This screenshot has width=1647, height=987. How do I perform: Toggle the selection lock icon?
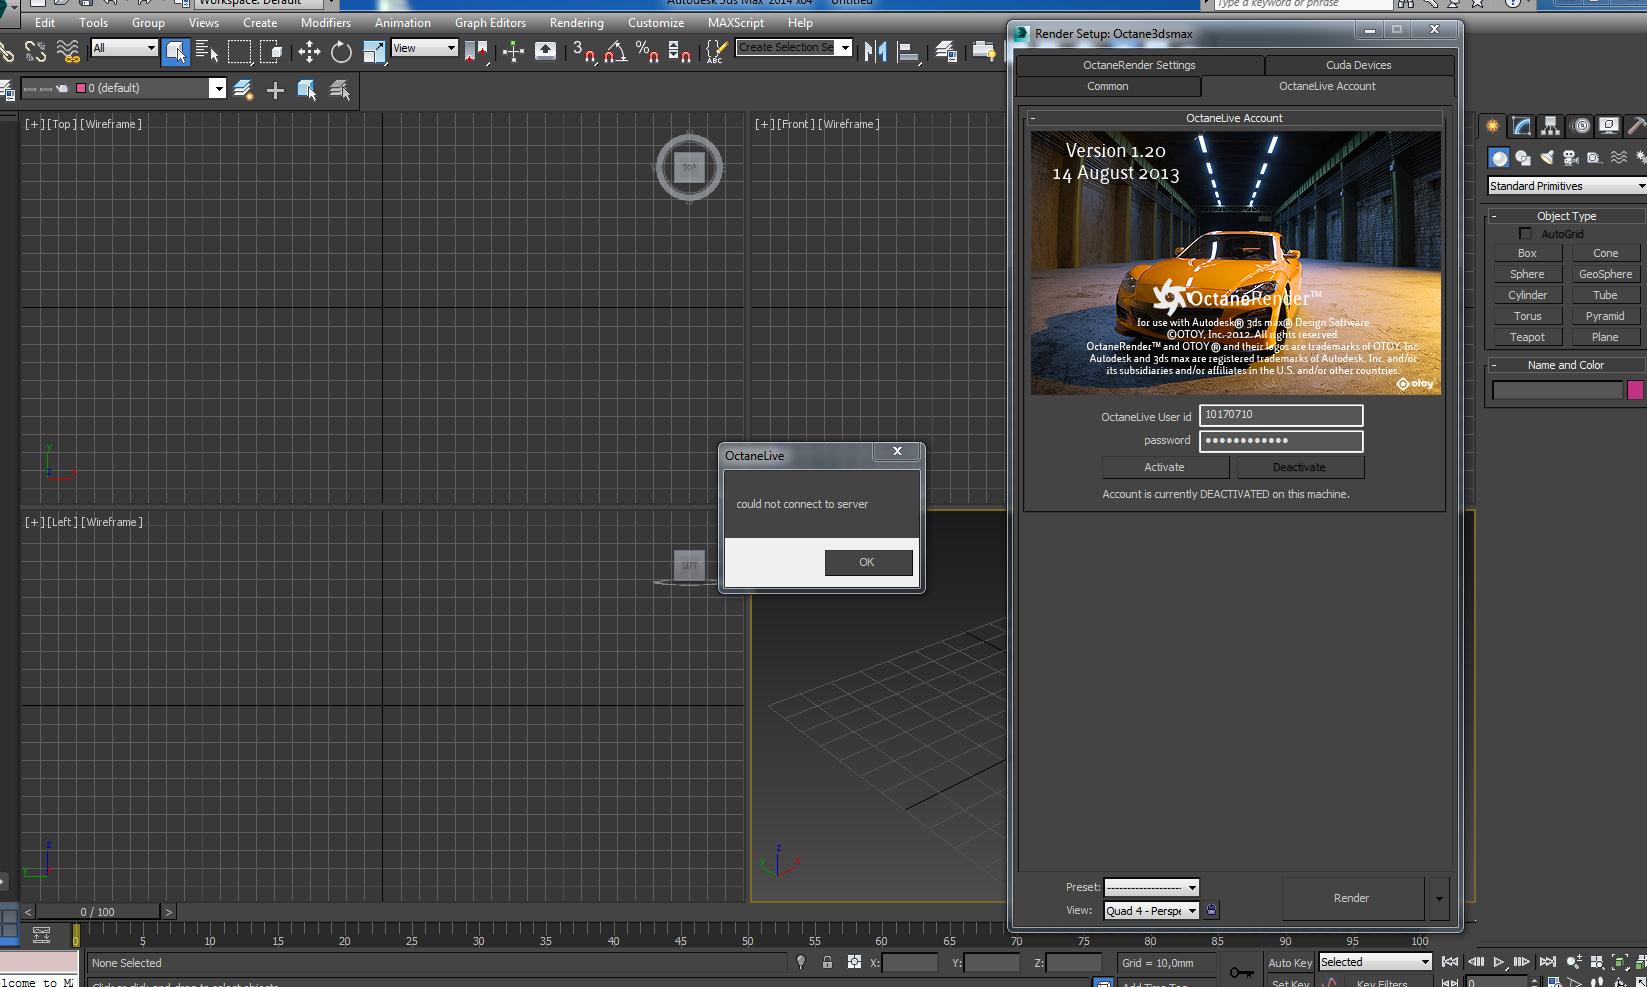click(x=827, y=962)
